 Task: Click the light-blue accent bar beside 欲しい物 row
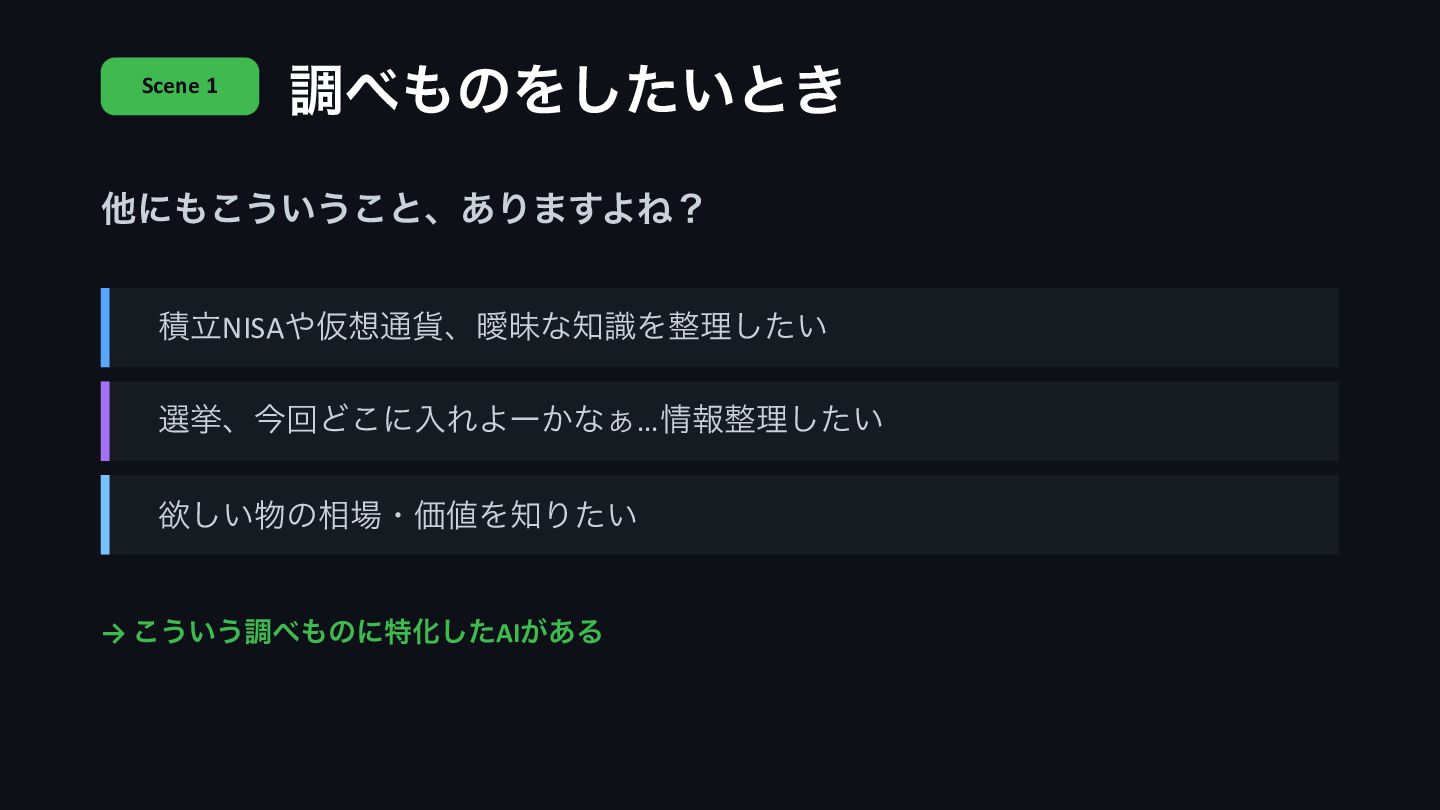(105, 514)
